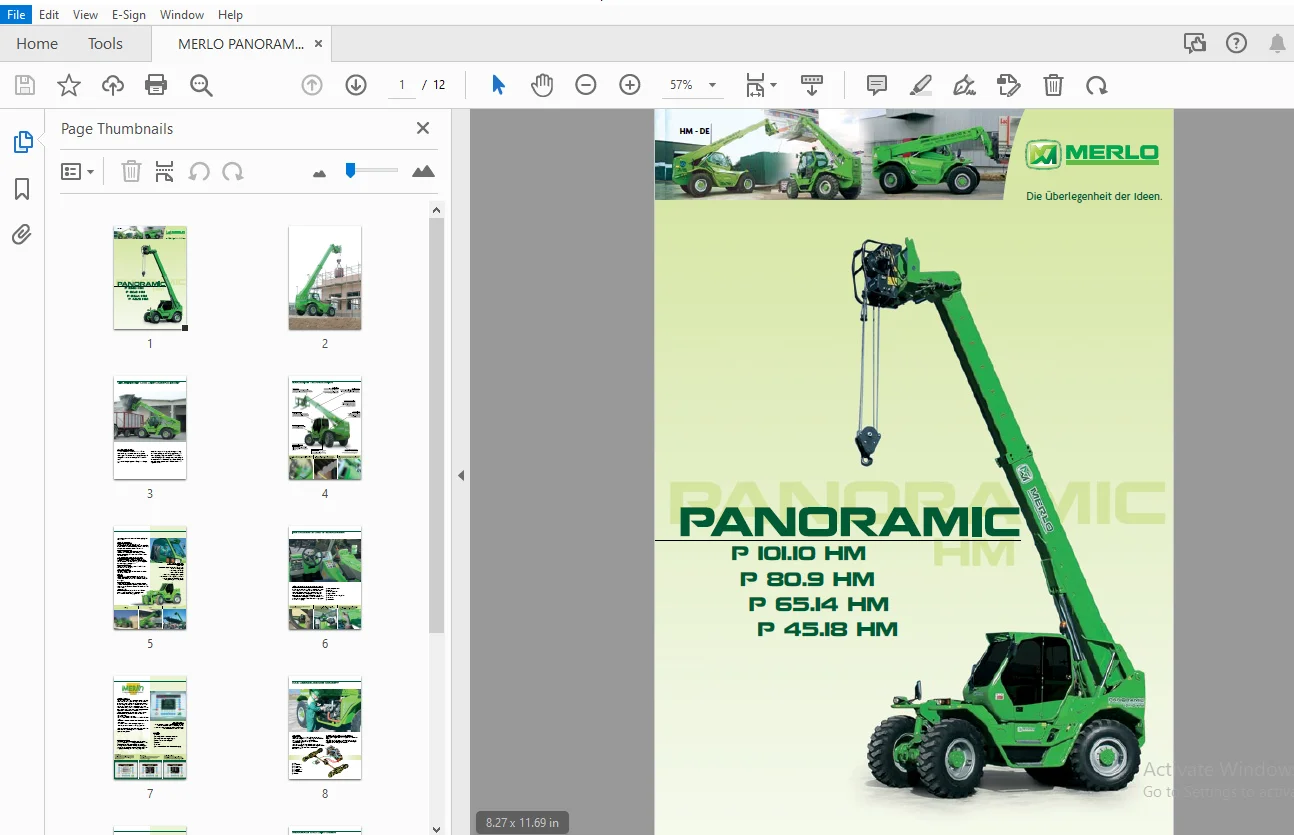Adjust the thumbnail size slider handle
This screenshot has height=835, width=1294.
[350, 171]
